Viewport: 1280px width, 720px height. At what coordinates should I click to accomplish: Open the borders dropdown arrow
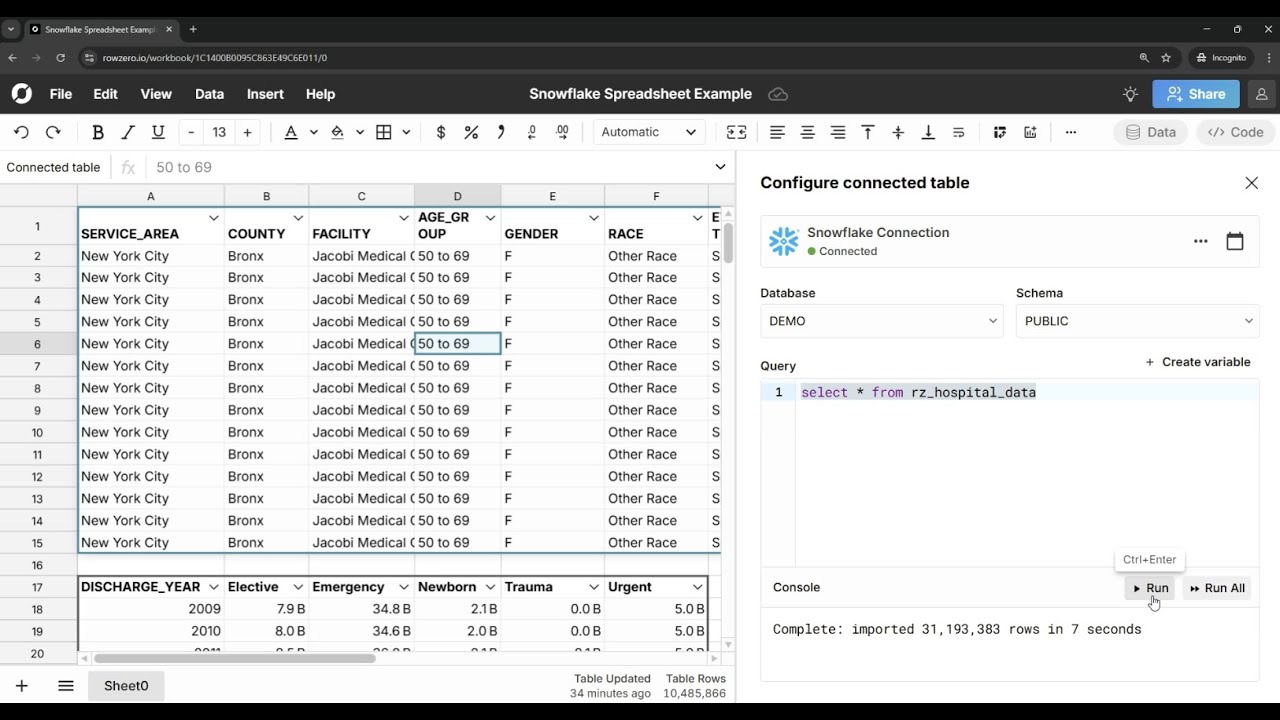pyautogui.click(x=406, y=132)
